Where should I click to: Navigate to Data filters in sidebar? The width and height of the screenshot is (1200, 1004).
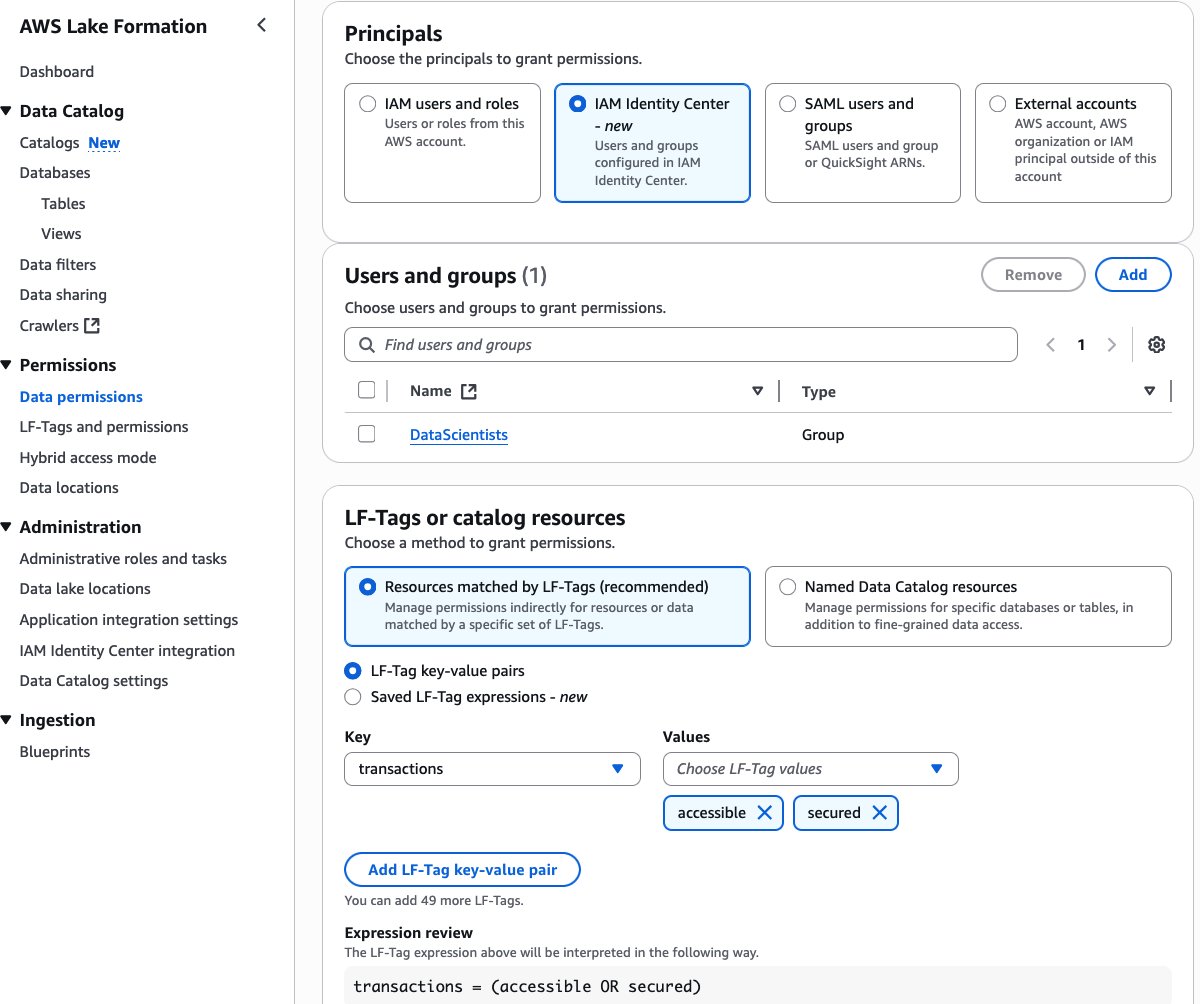[x=58, y=265]
